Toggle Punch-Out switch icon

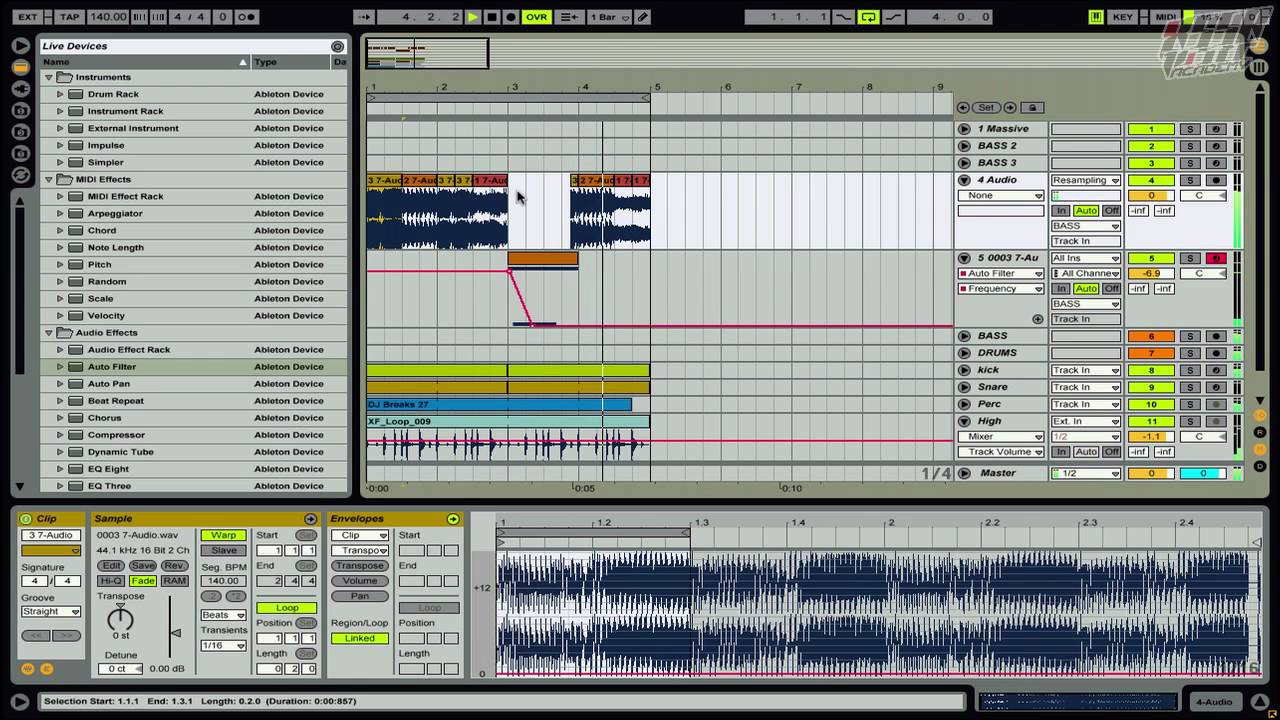click(x=893, y=17)
